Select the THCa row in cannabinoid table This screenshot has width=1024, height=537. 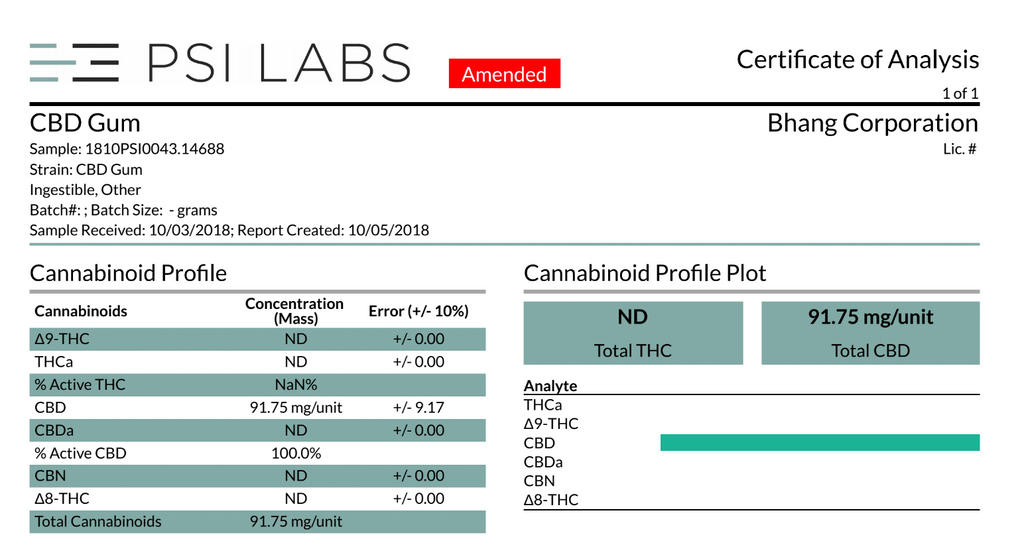point(257,362)
